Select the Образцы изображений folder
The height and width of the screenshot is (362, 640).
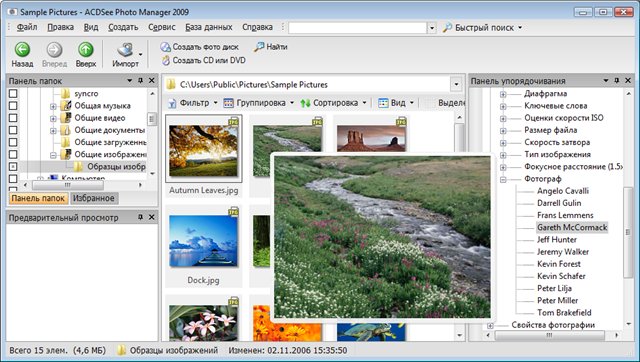pos(116,167)
